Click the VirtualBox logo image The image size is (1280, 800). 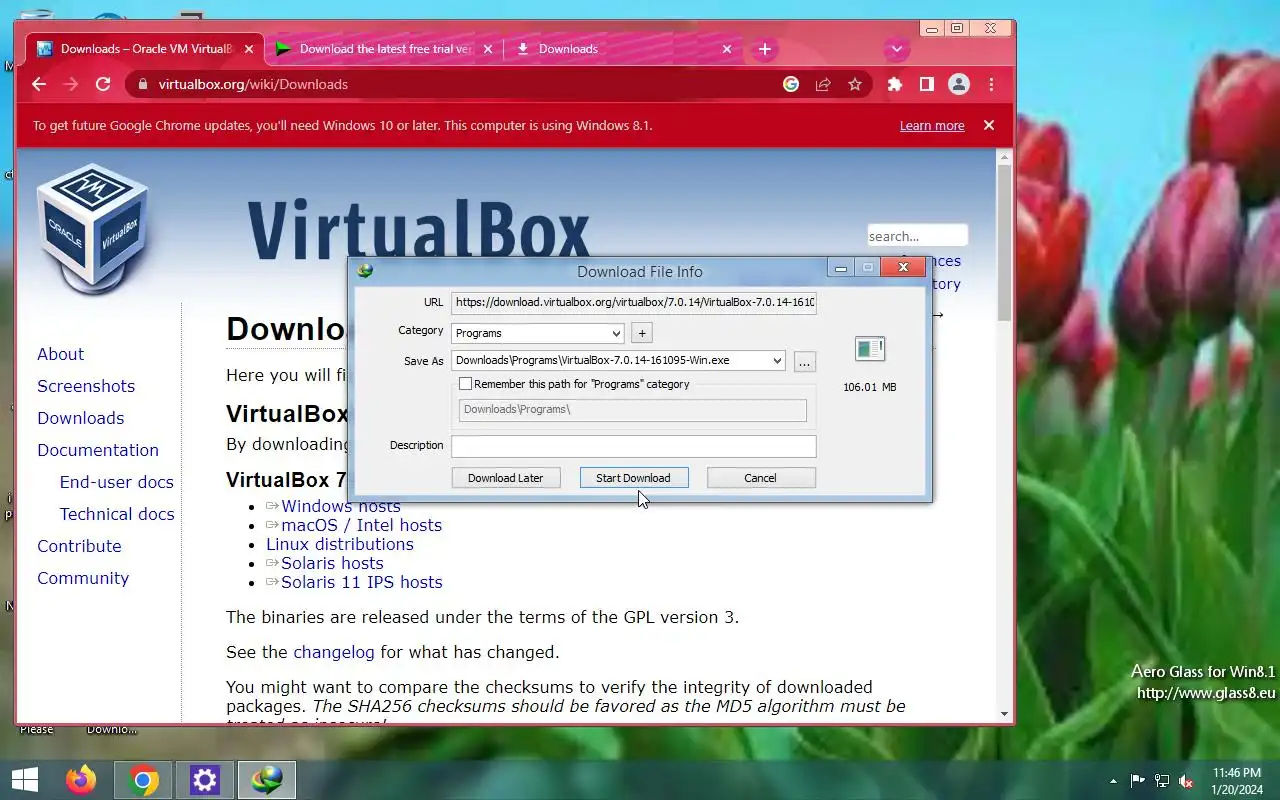tap(93, 228)
